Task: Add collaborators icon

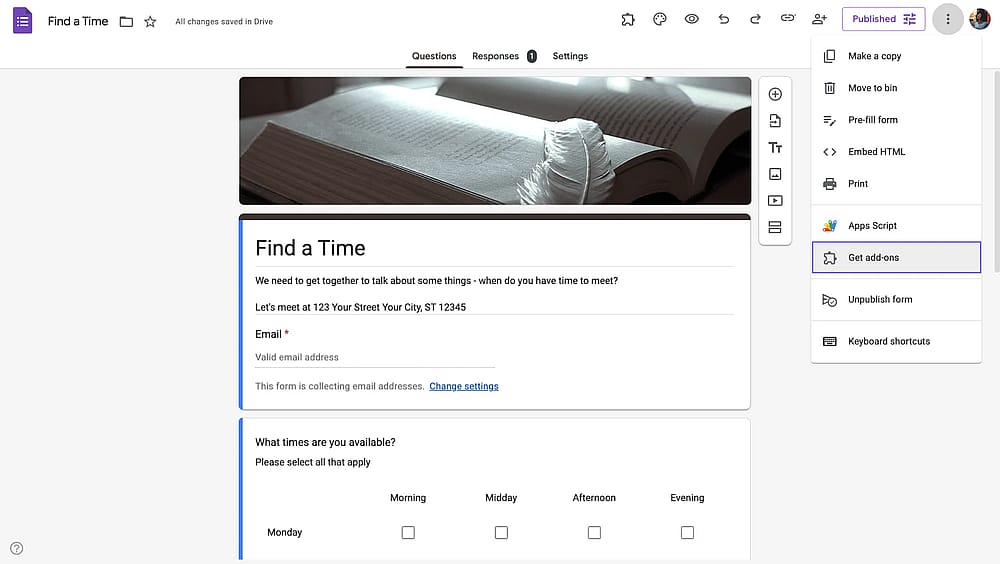Action: click(820, 19)
